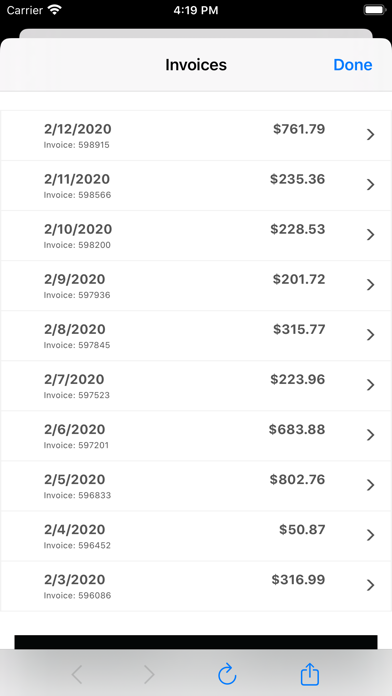The height and width of the screenshot is (696, 392).
Task: Open chevron for invoice 598915
Action: click(x=370, y=135)
